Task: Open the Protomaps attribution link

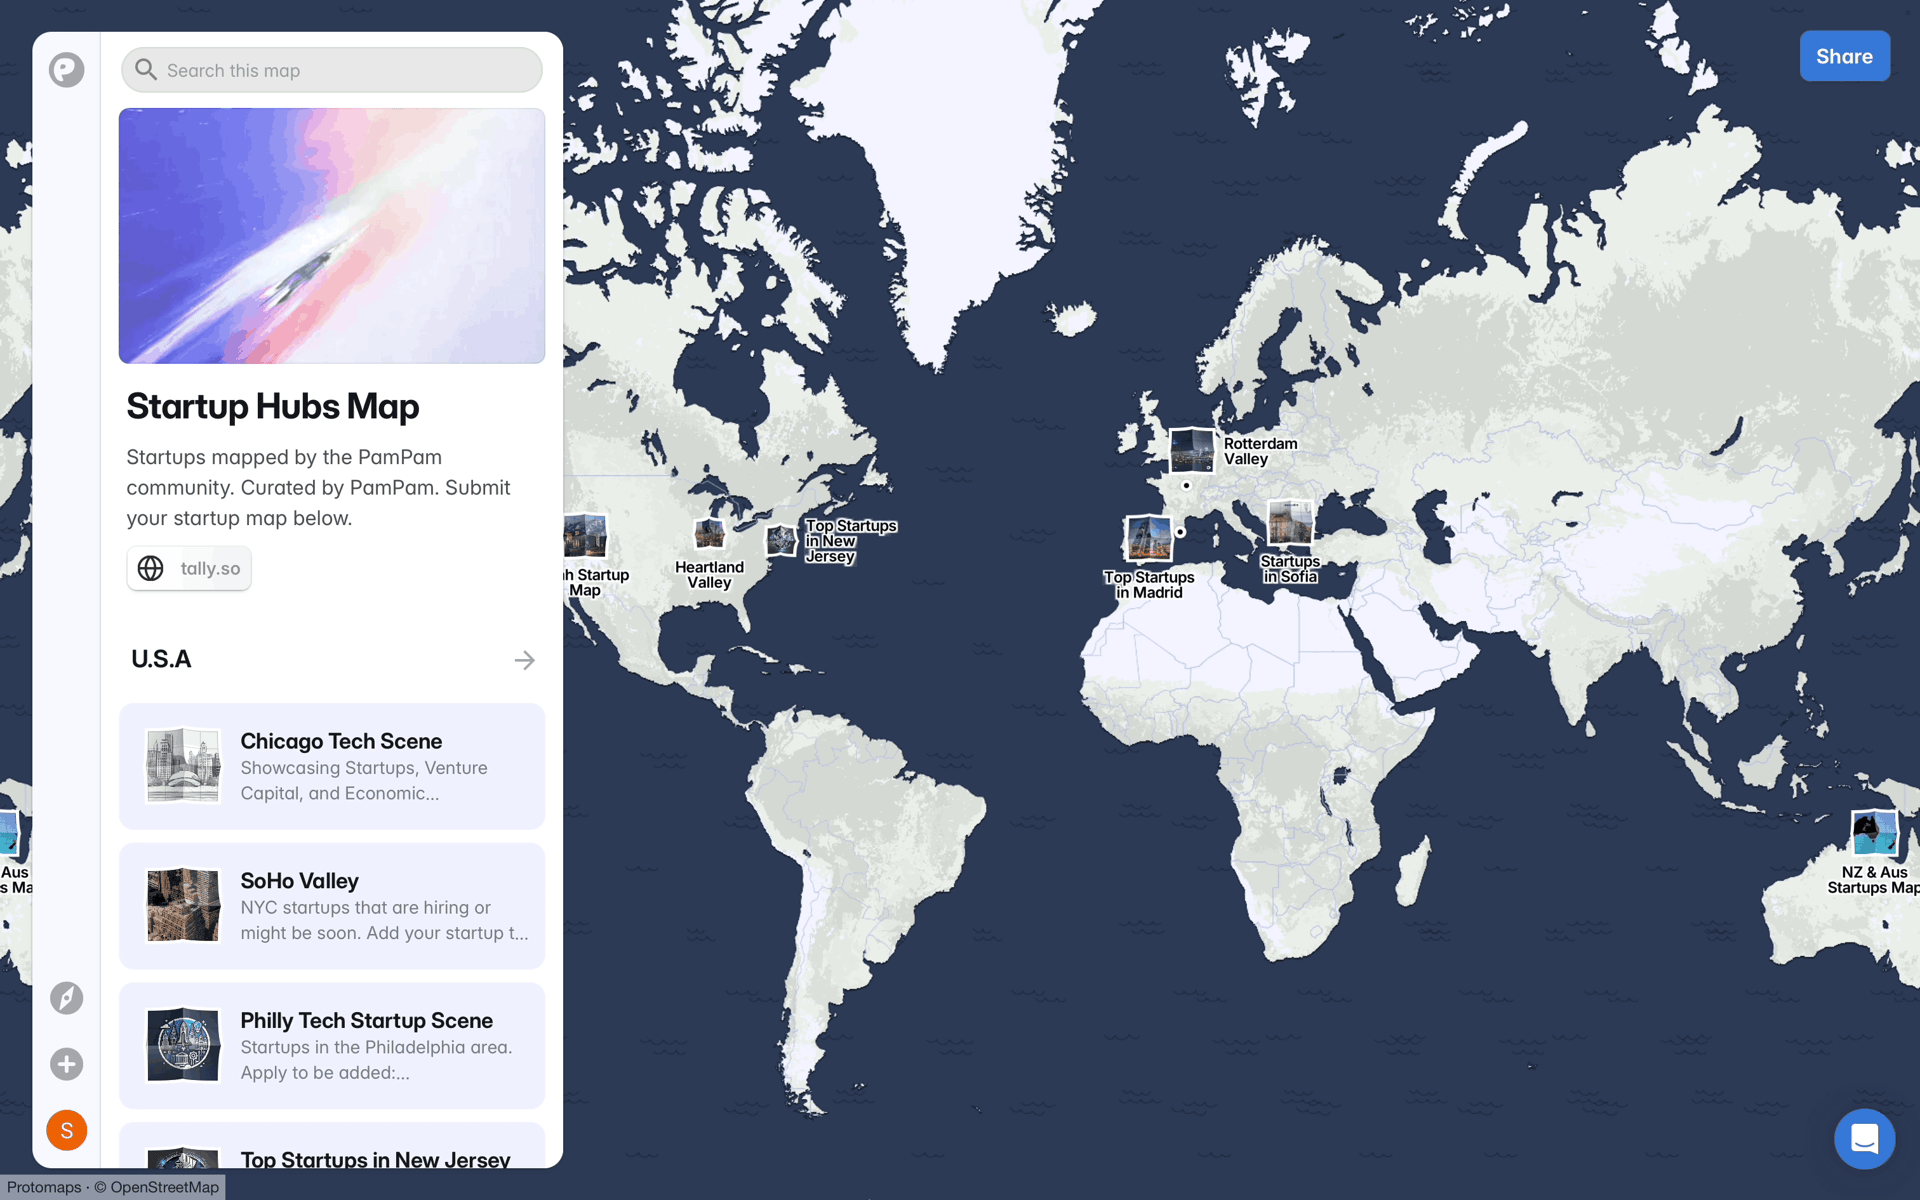Action: pyautogui.click(x=44, y=1187)
